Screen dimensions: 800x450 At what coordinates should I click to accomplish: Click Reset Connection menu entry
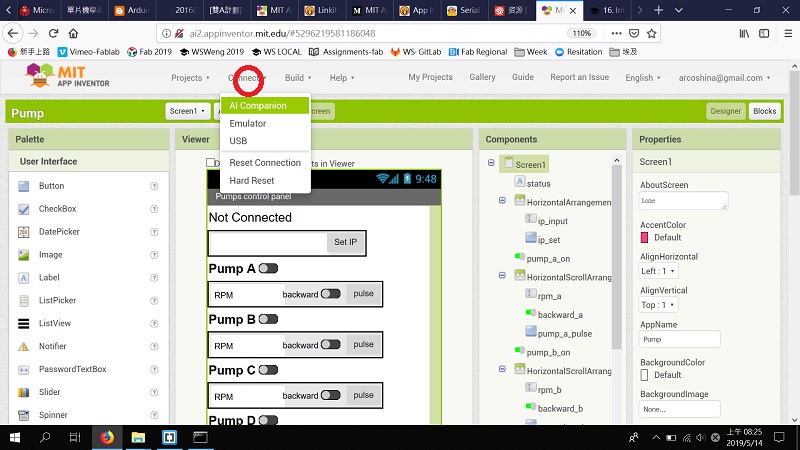[265, 162]
